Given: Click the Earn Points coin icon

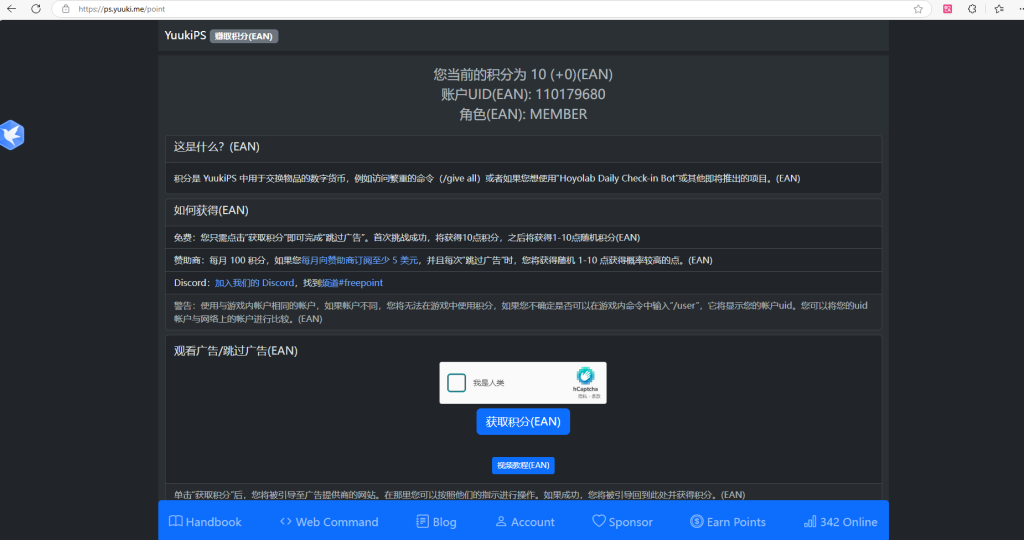Looking at the screenshot, I should 697,521.
